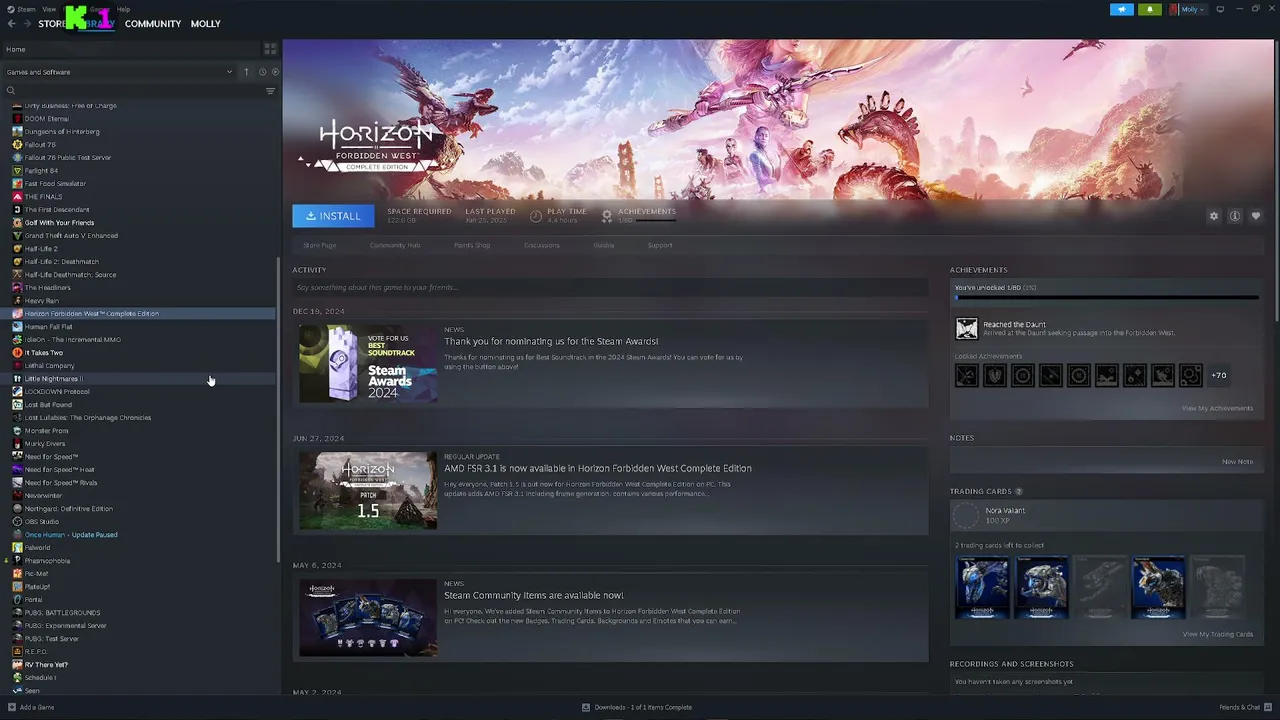Open advanced filter options icon

pyautogui.click(x=270, y=91)
